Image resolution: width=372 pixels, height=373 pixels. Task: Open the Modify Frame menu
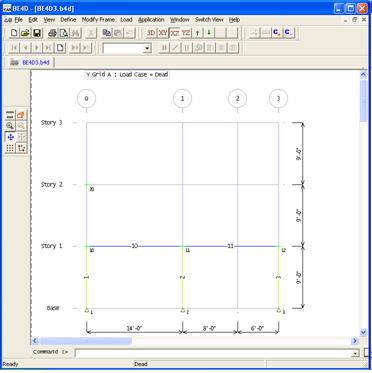pyautogui.click(x=98, y=20)
